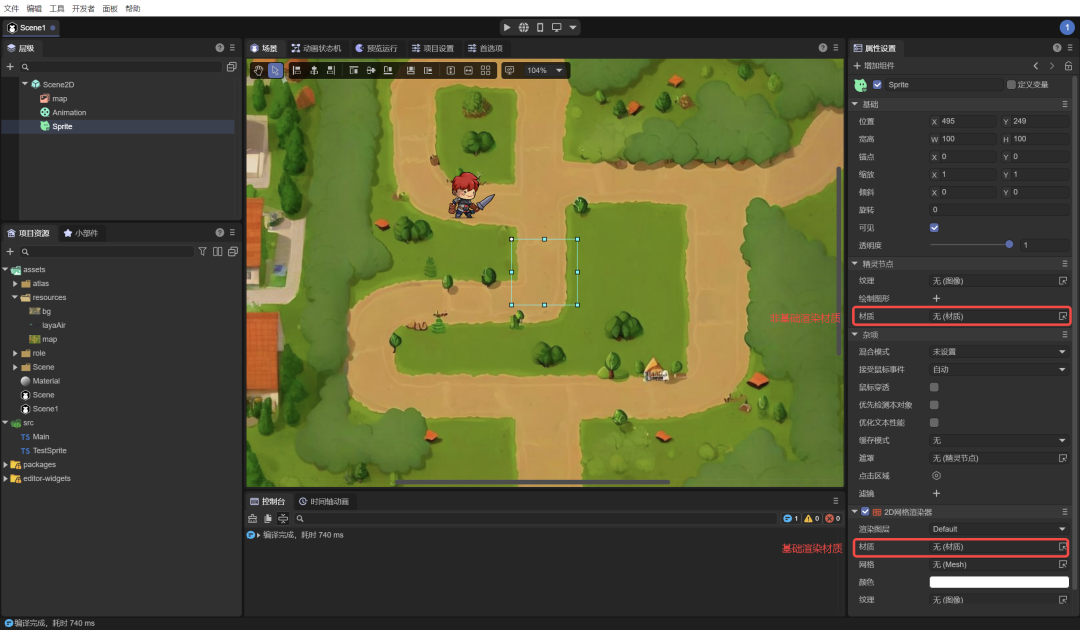Open the 文件 menu
Screen dimensions: 1080x630
click(x=12, y=8)
